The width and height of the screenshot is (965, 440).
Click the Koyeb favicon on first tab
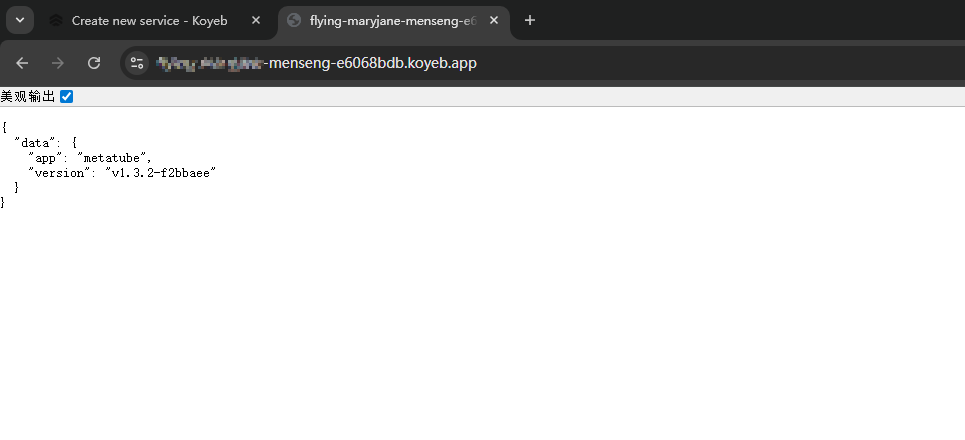[x=56, y=20]
